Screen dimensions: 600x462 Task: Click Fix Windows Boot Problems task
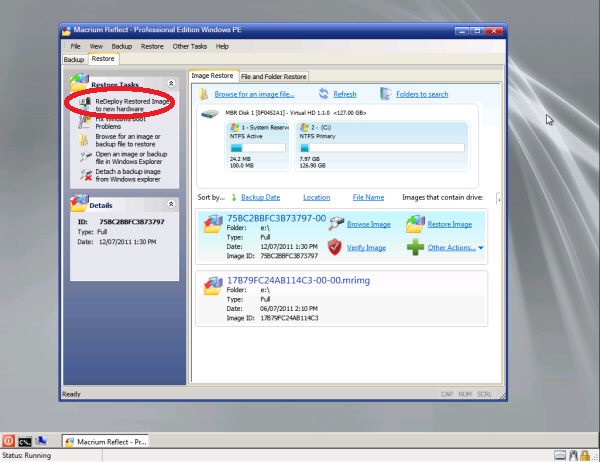tap(120, 122)
